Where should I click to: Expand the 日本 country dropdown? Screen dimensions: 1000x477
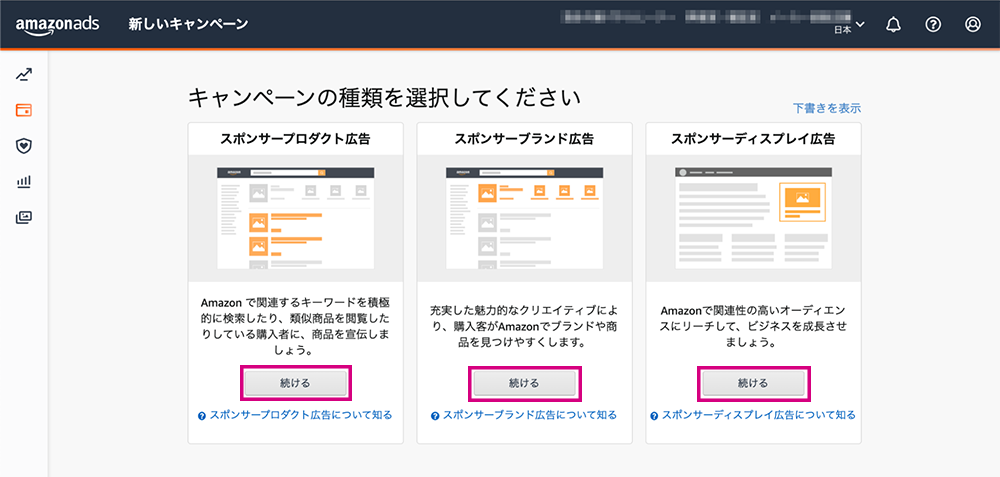[x=848, y=26]
